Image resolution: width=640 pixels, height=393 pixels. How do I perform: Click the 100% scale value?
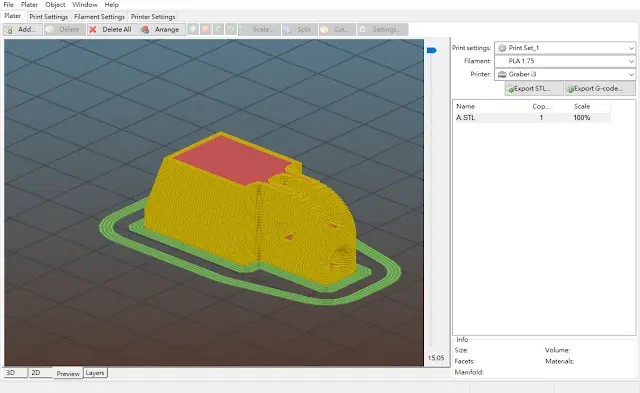[582, 118]
